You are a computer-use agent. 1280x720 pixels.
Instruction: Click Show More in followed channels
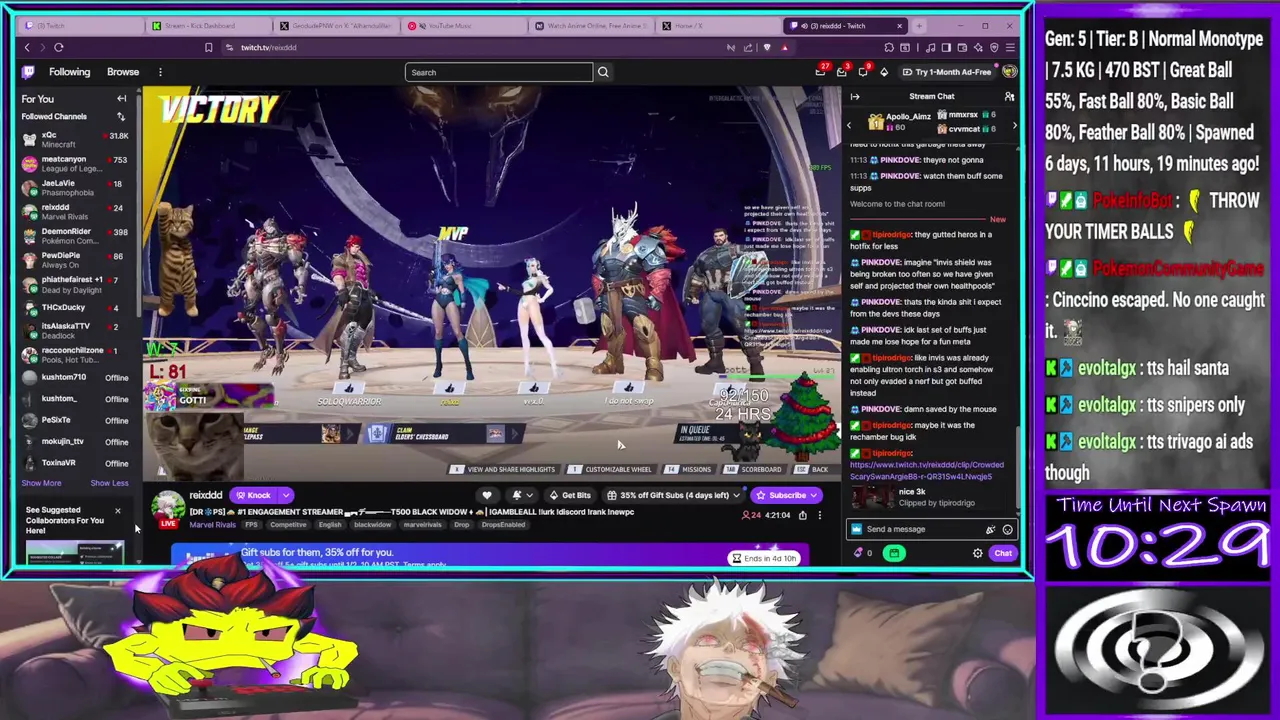click(41, 483)
